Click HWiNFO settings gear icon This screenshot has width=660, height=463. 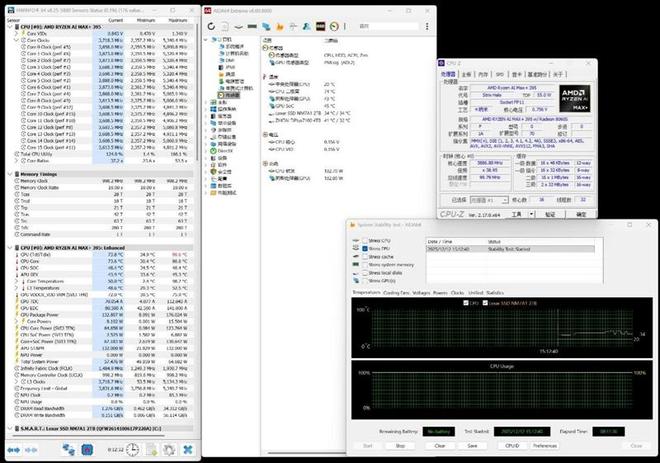point(170,449)
